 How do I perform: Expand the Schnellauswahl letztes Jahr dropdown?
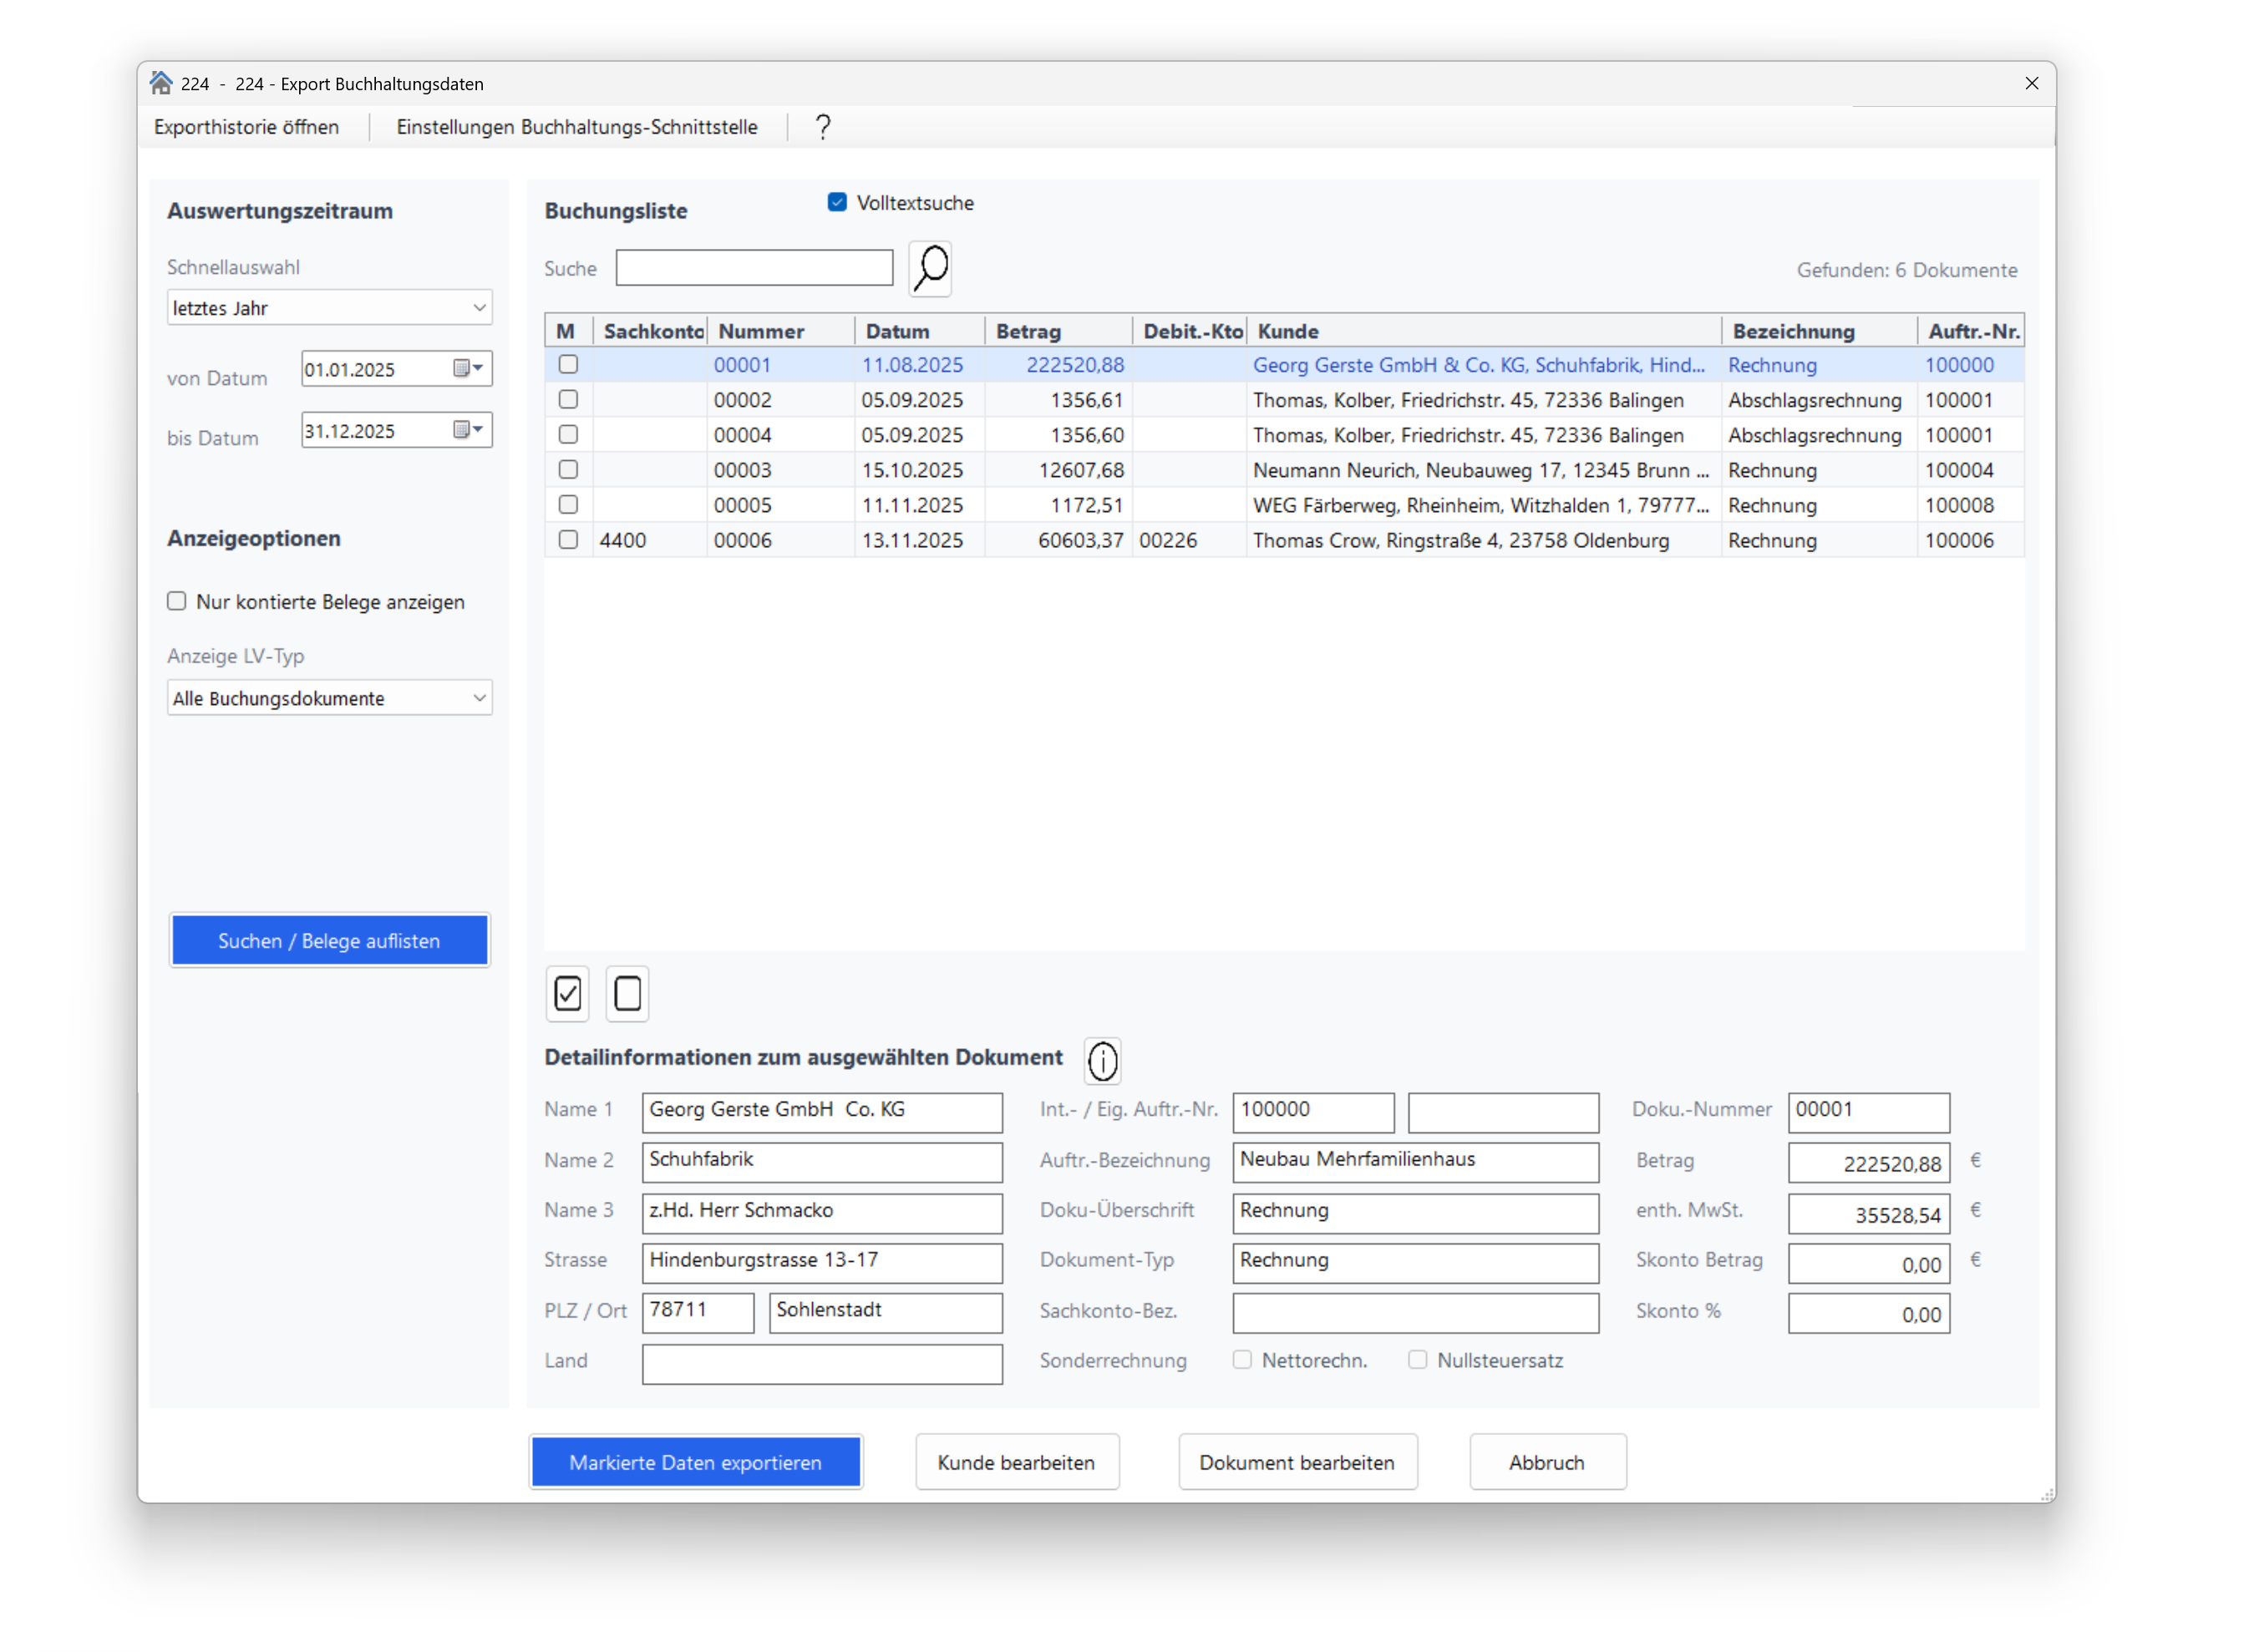click(329, 308)
